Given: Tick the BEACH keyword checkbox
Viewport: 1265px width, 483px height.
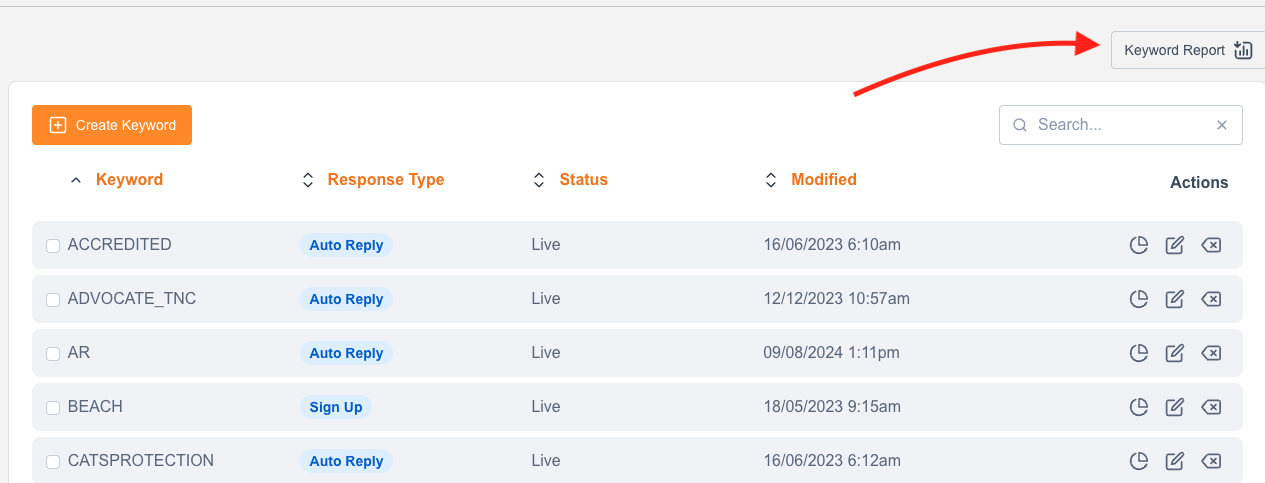Looking at the screenshot, I should (53, 408).
